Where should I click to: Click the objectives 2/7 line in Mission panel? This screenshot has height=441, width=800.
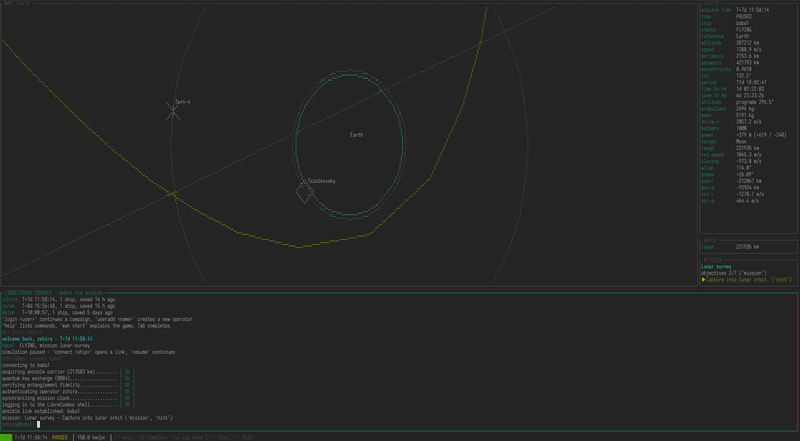734,273
